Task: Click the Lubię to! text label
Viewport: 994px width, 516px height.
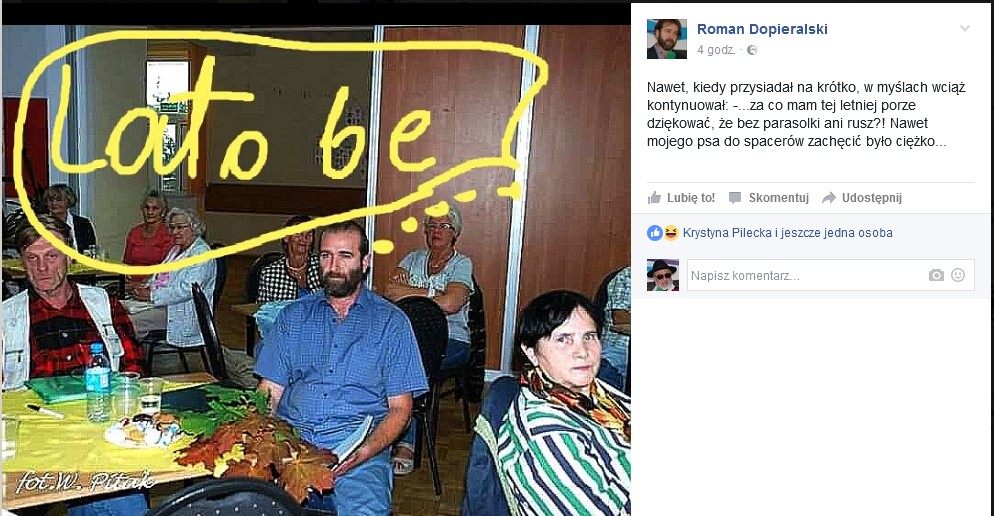Action: point(690,198)
